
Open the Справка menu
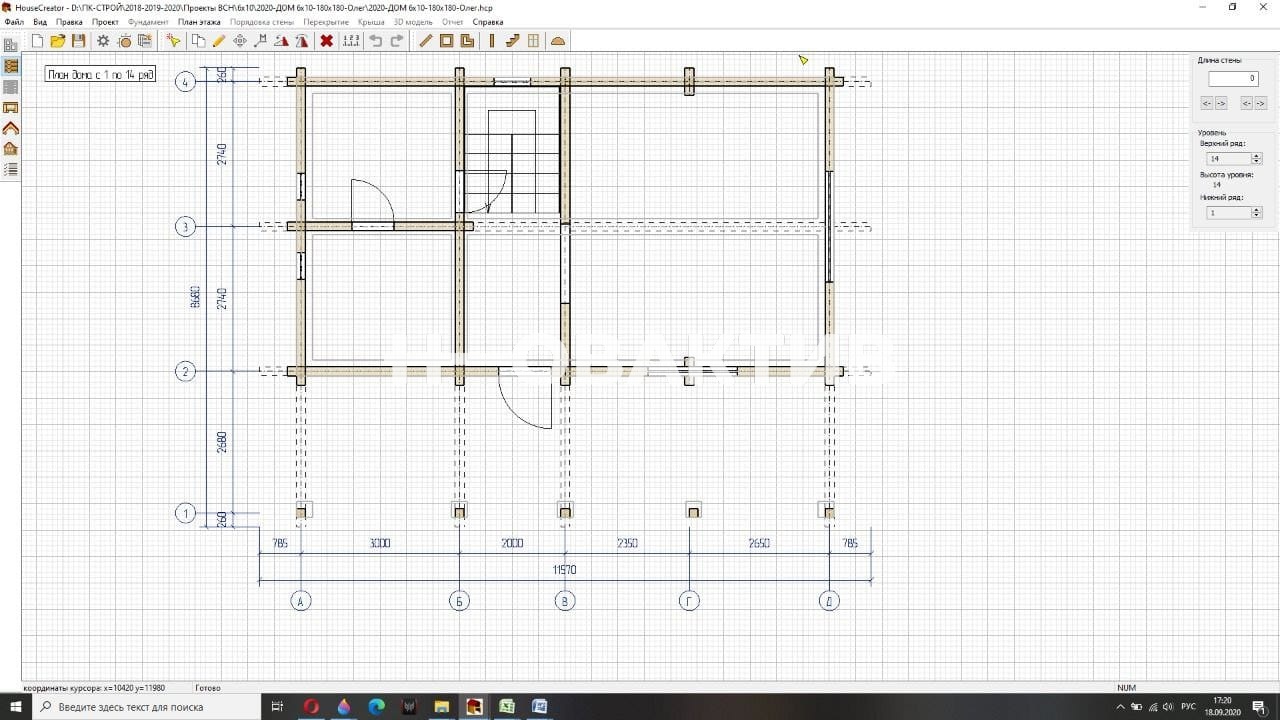tap(488, 21)
